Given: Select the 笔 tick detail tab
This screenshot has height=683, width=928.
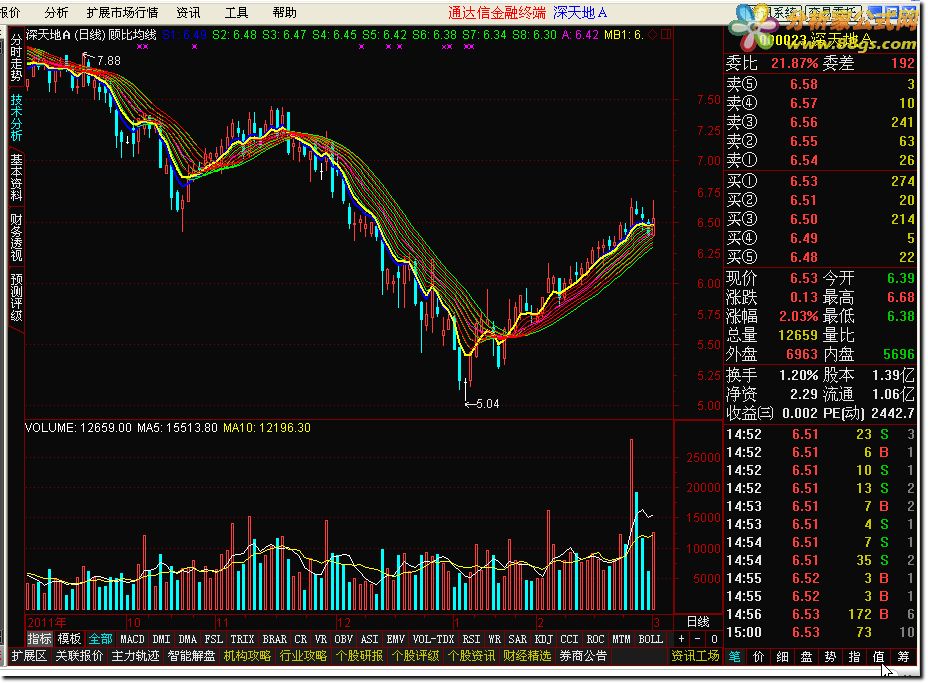Looking at the screenshot, I should pyautogui.click(x=734, y=656).
